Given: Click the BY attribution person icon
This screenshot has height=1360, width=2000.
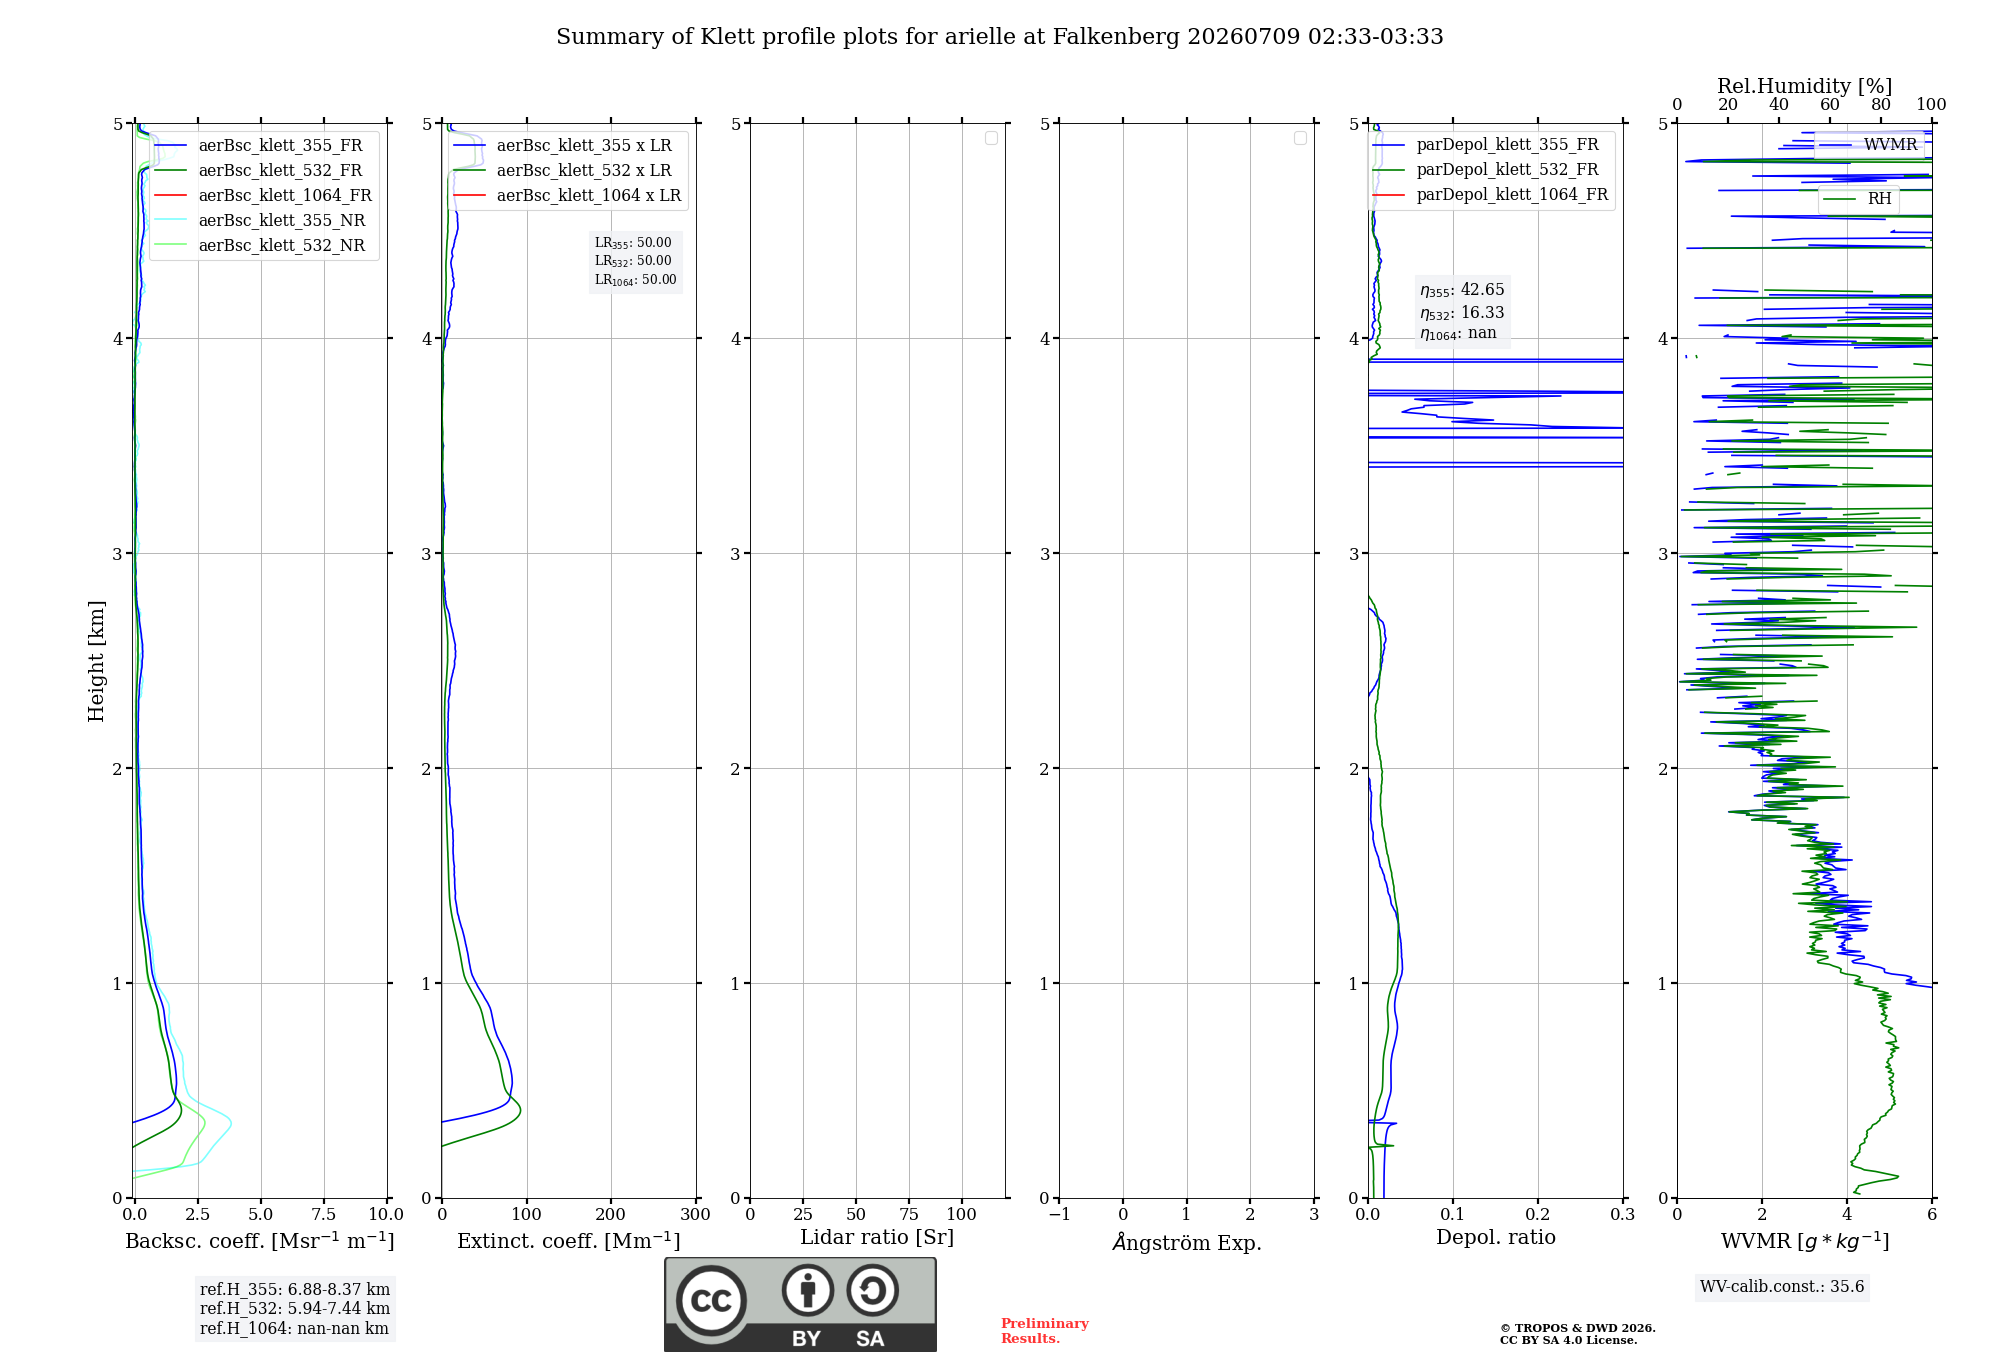Looking at the screenshot, I should [x=808, y=1290].
